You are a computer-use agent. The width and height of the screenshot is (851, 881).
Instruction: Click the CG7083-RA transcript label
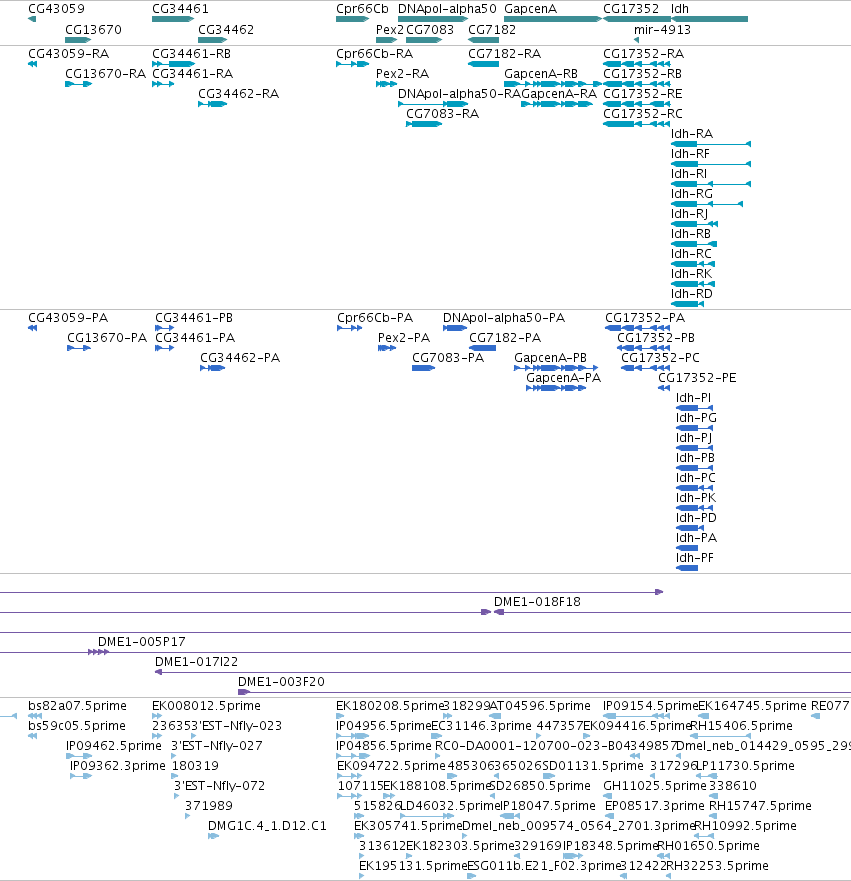click(x=443, y=114)
